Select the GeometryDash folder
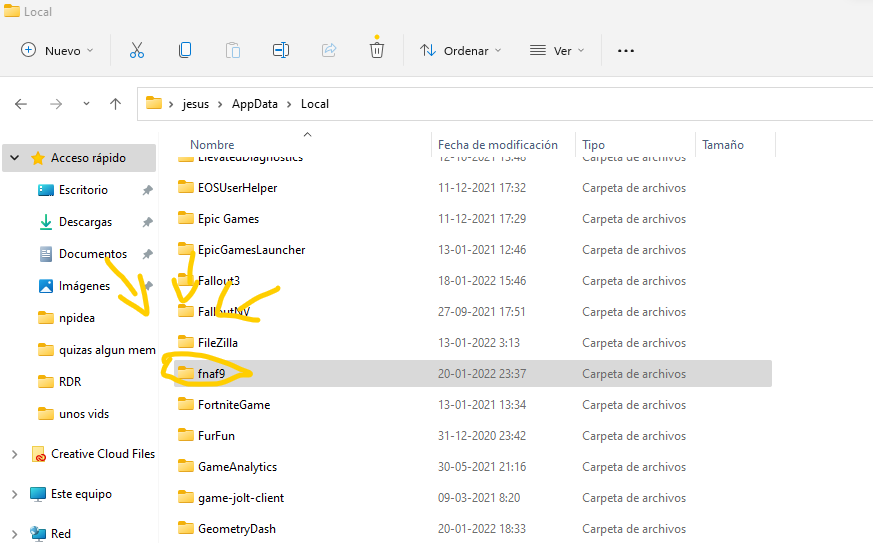Viewport: 873px width, 543px height. click(x=237, y=529)
